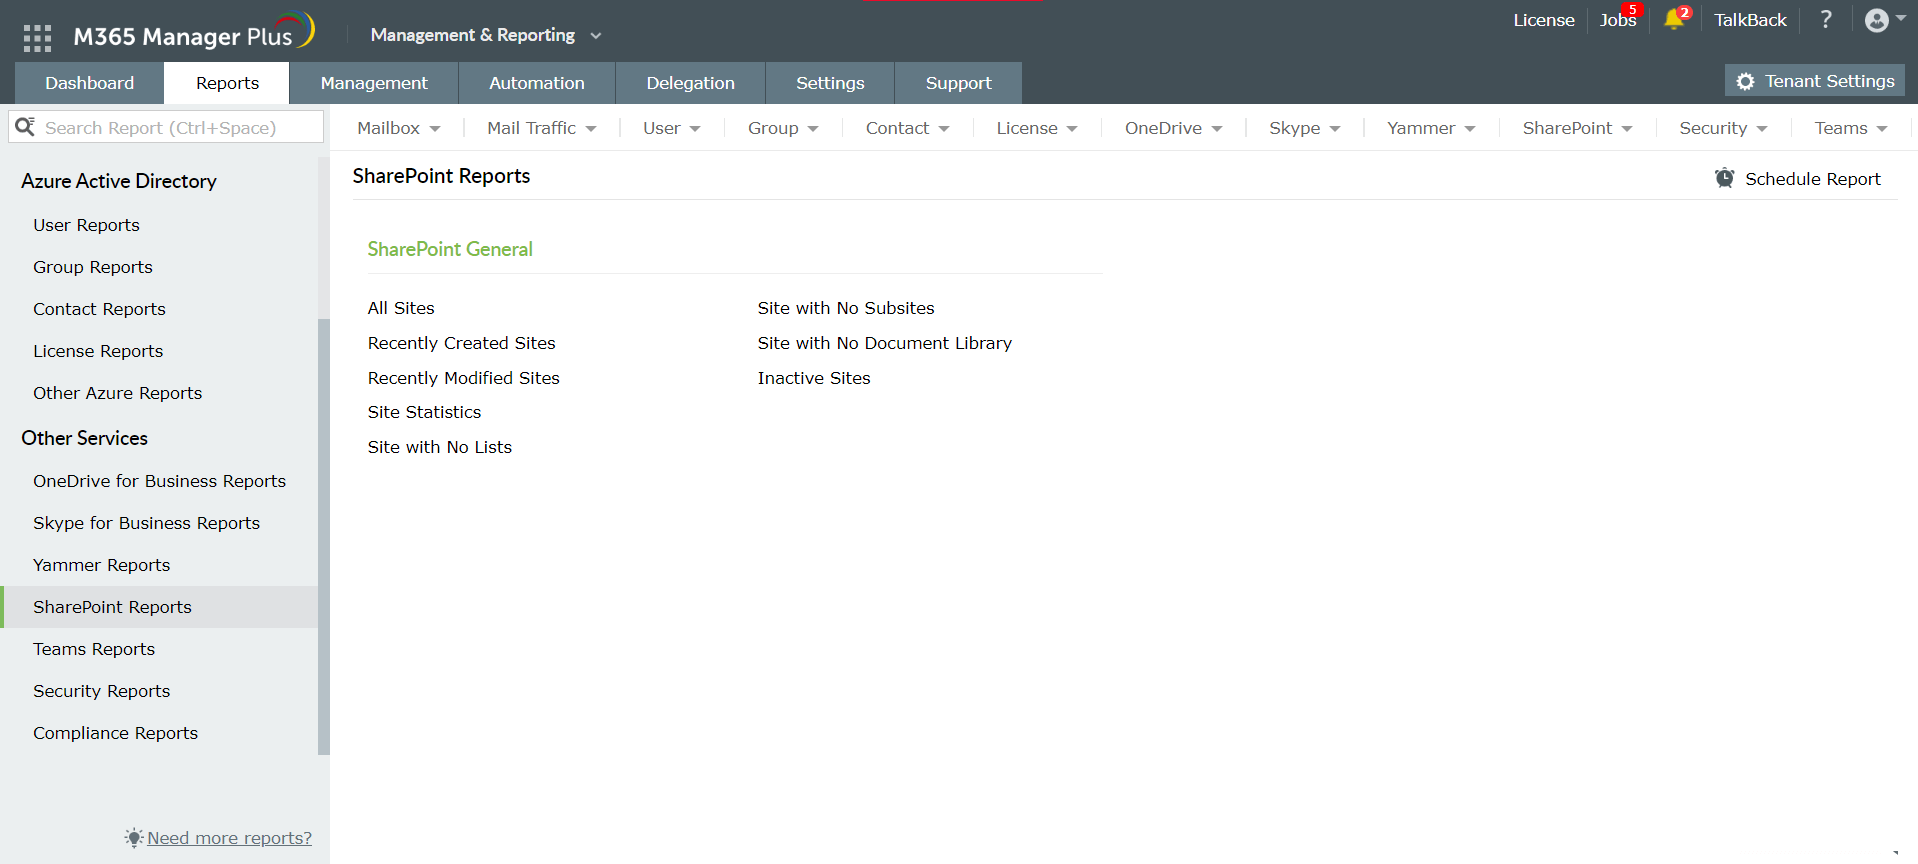
Task: Open the SharePoint category dropdown
Action: pos(1577,128)
